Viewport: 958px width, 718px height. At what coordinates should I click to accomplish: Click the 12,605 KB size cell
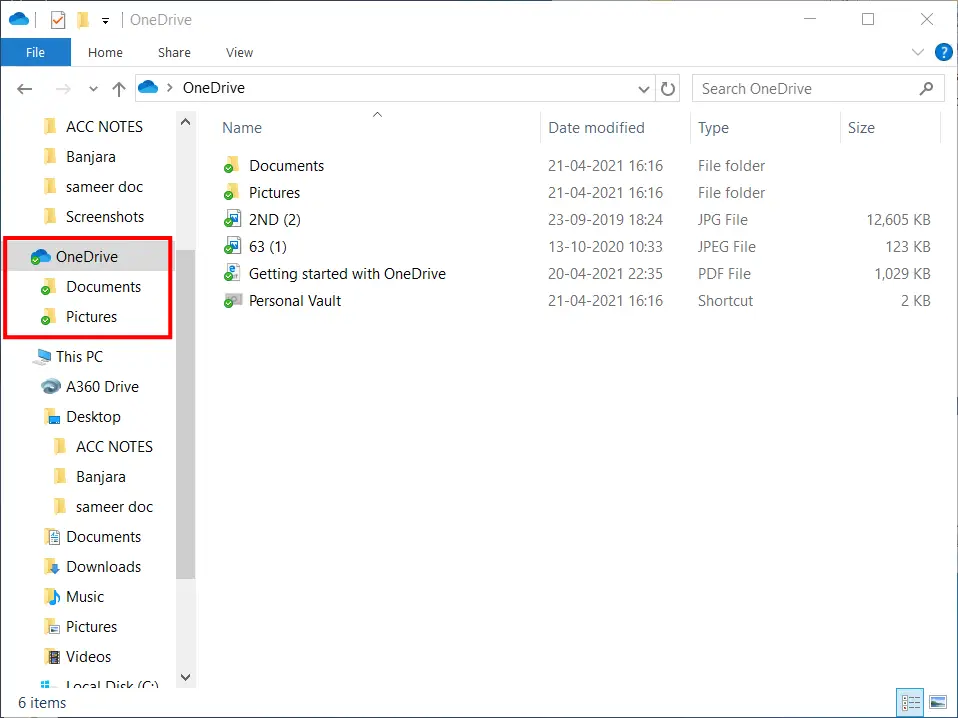(x=898, y=219)
